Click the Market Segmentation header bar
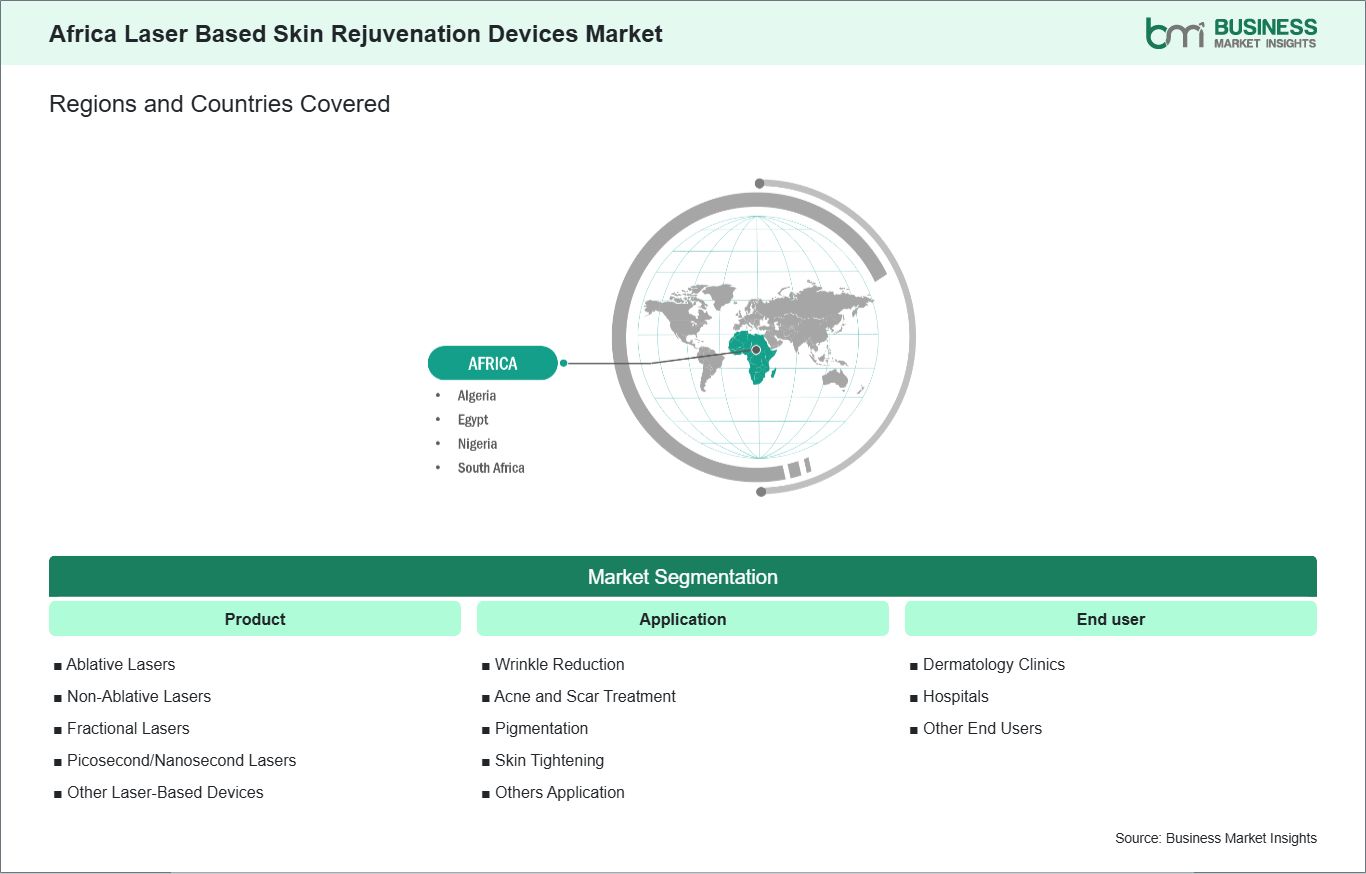Image resolution: width=1366 pixels, height=874 pixels. [683, 577]
